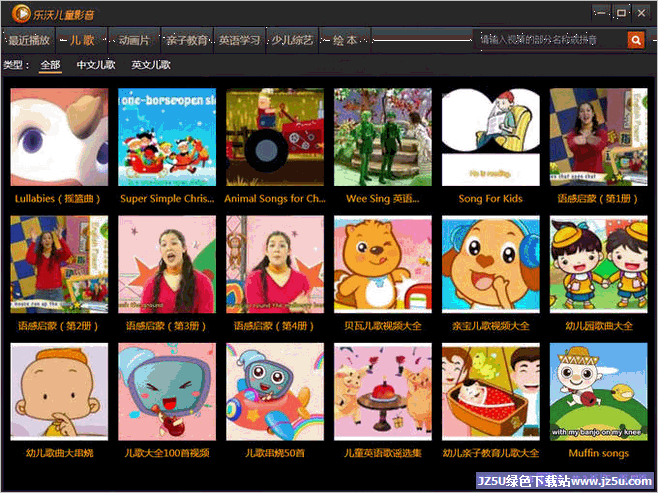Open 幼儿歌曲大串烧 baby thumbnail
658x493 pixels.
click(59, 392)
